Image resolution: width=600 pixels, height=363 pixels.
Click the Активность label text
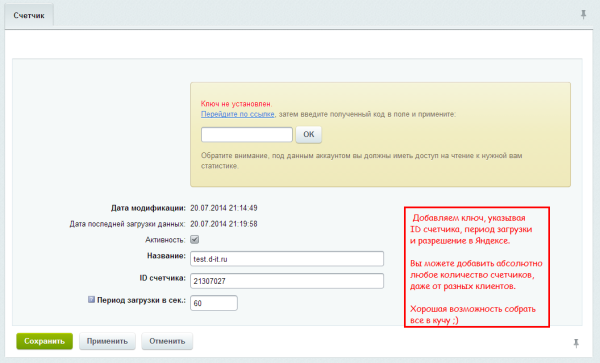click(165, 240)
